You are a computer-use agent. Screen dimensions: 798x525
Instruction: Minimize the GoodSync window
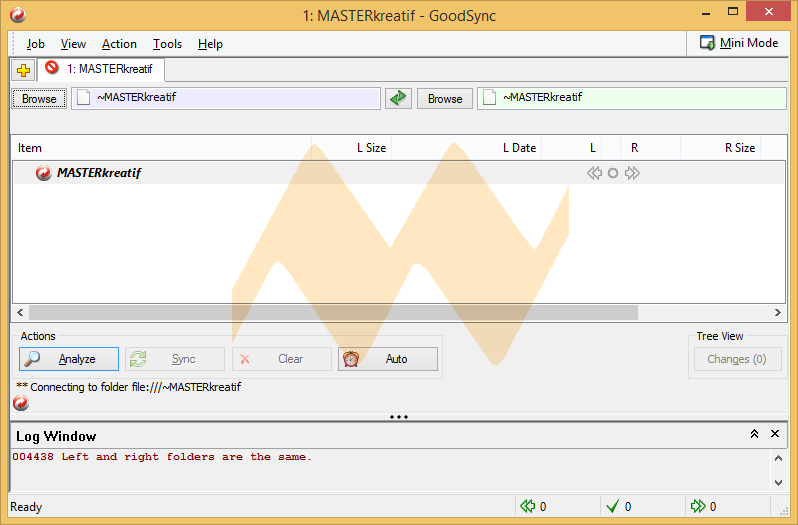tap(706, 12)
